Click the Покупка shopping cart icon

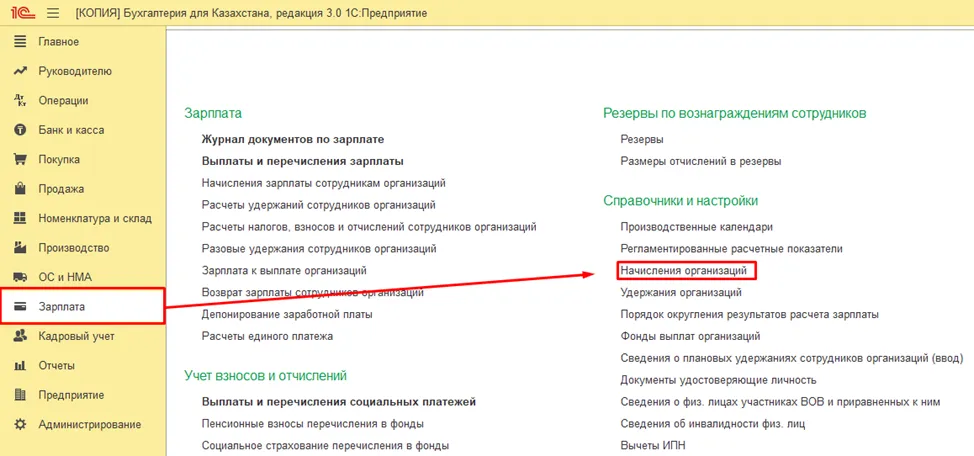20,159
